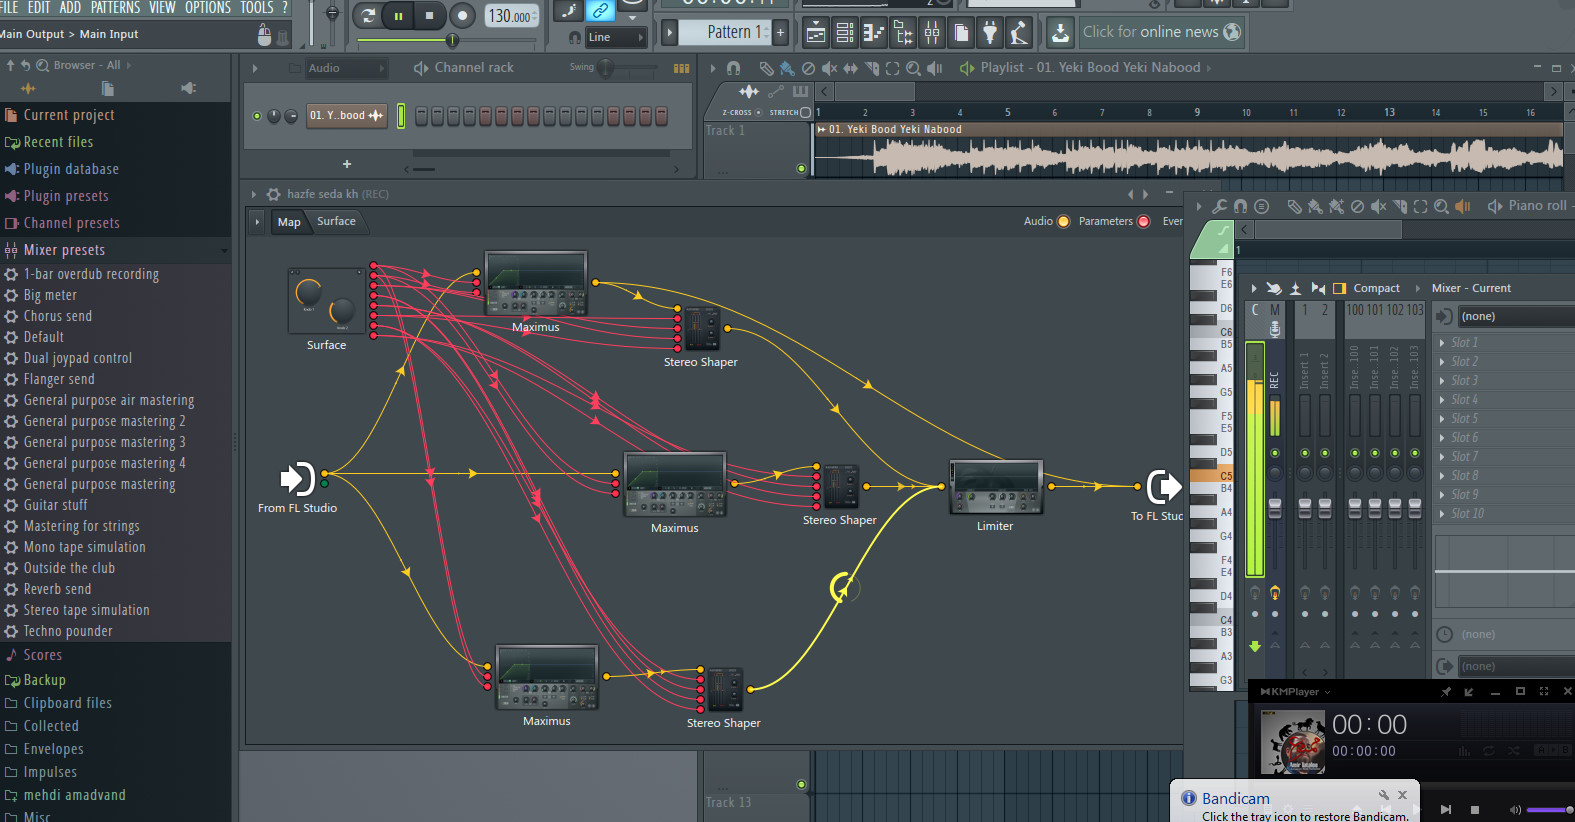This screenshot has width=1575, height=822.
Task: Click the record button in transport
Action: click(x=462, y=16)
